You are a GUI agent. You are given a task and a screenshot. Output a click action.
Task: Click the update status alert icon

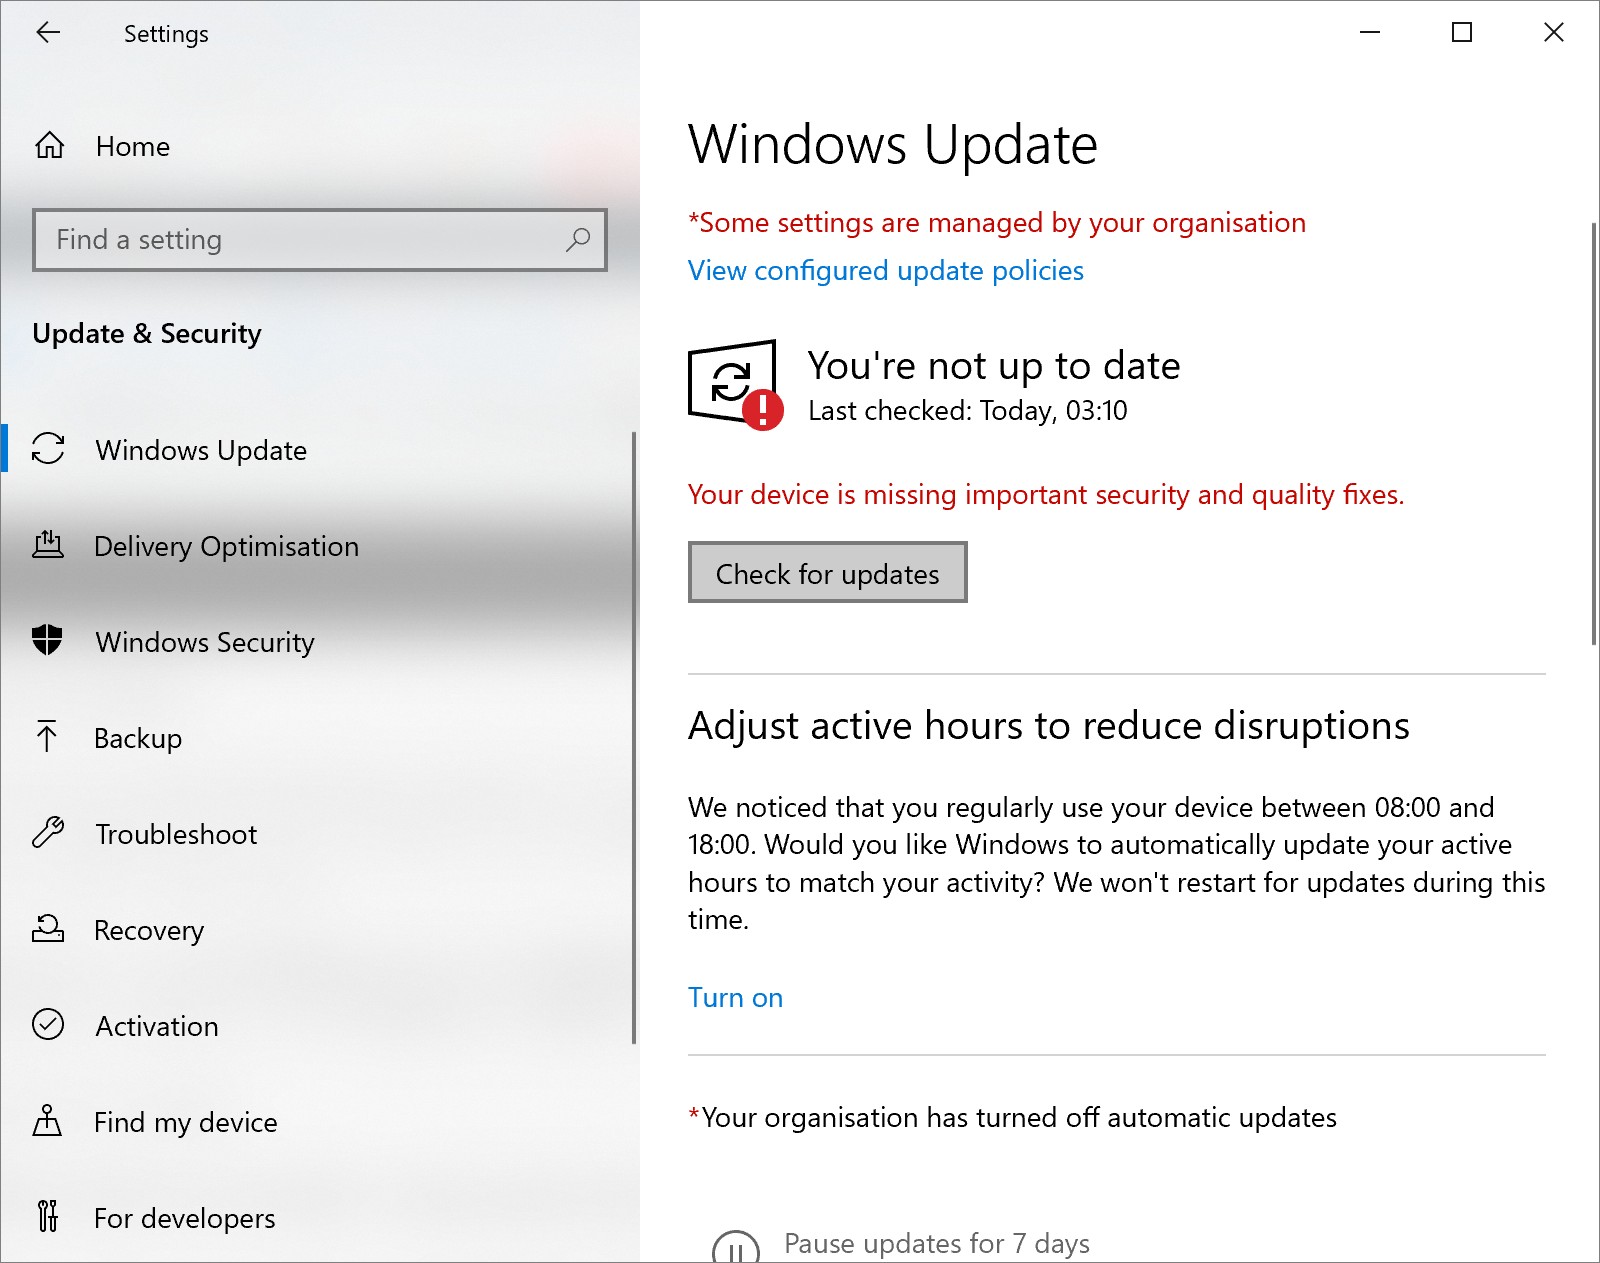point(736,385)
